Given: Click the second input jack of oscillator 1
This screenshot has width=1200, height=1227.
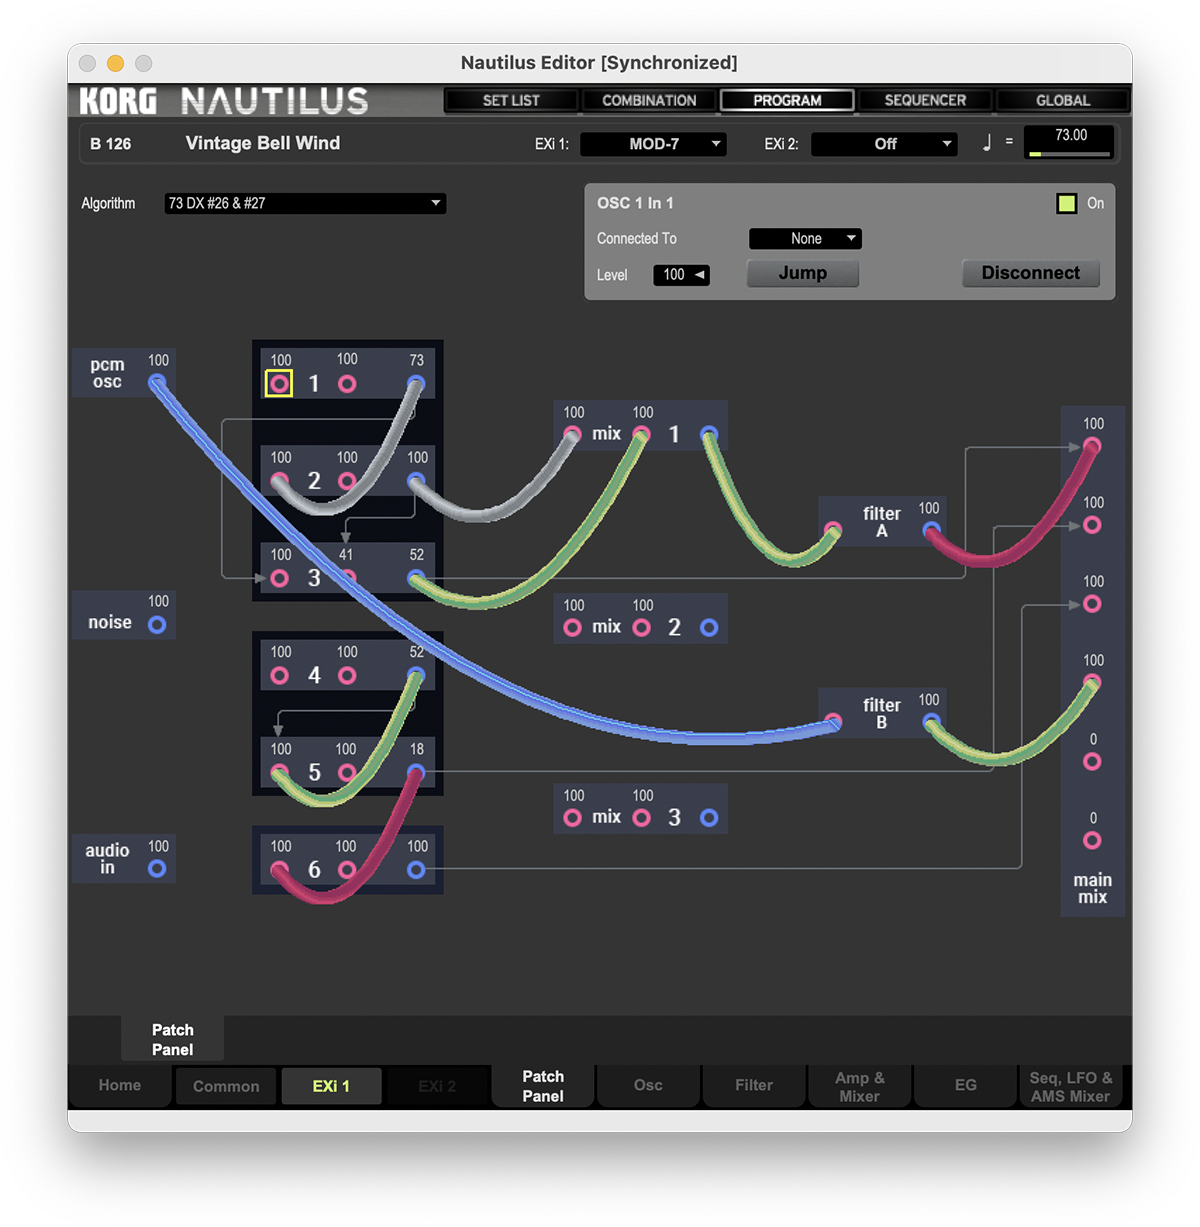Looking at the screenshot, I should click(347, 383).
